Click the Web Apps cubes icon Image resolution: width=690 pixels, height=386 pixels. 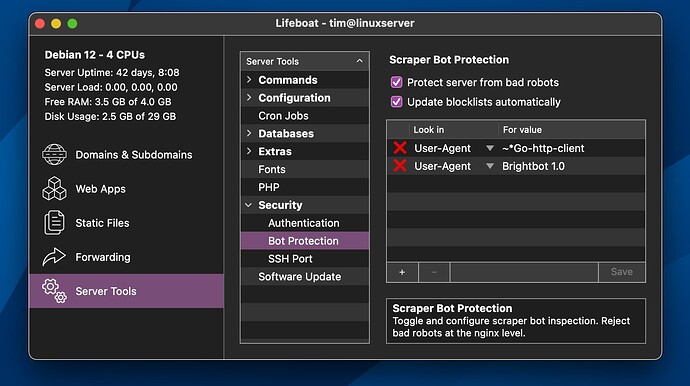pos(54,188)
